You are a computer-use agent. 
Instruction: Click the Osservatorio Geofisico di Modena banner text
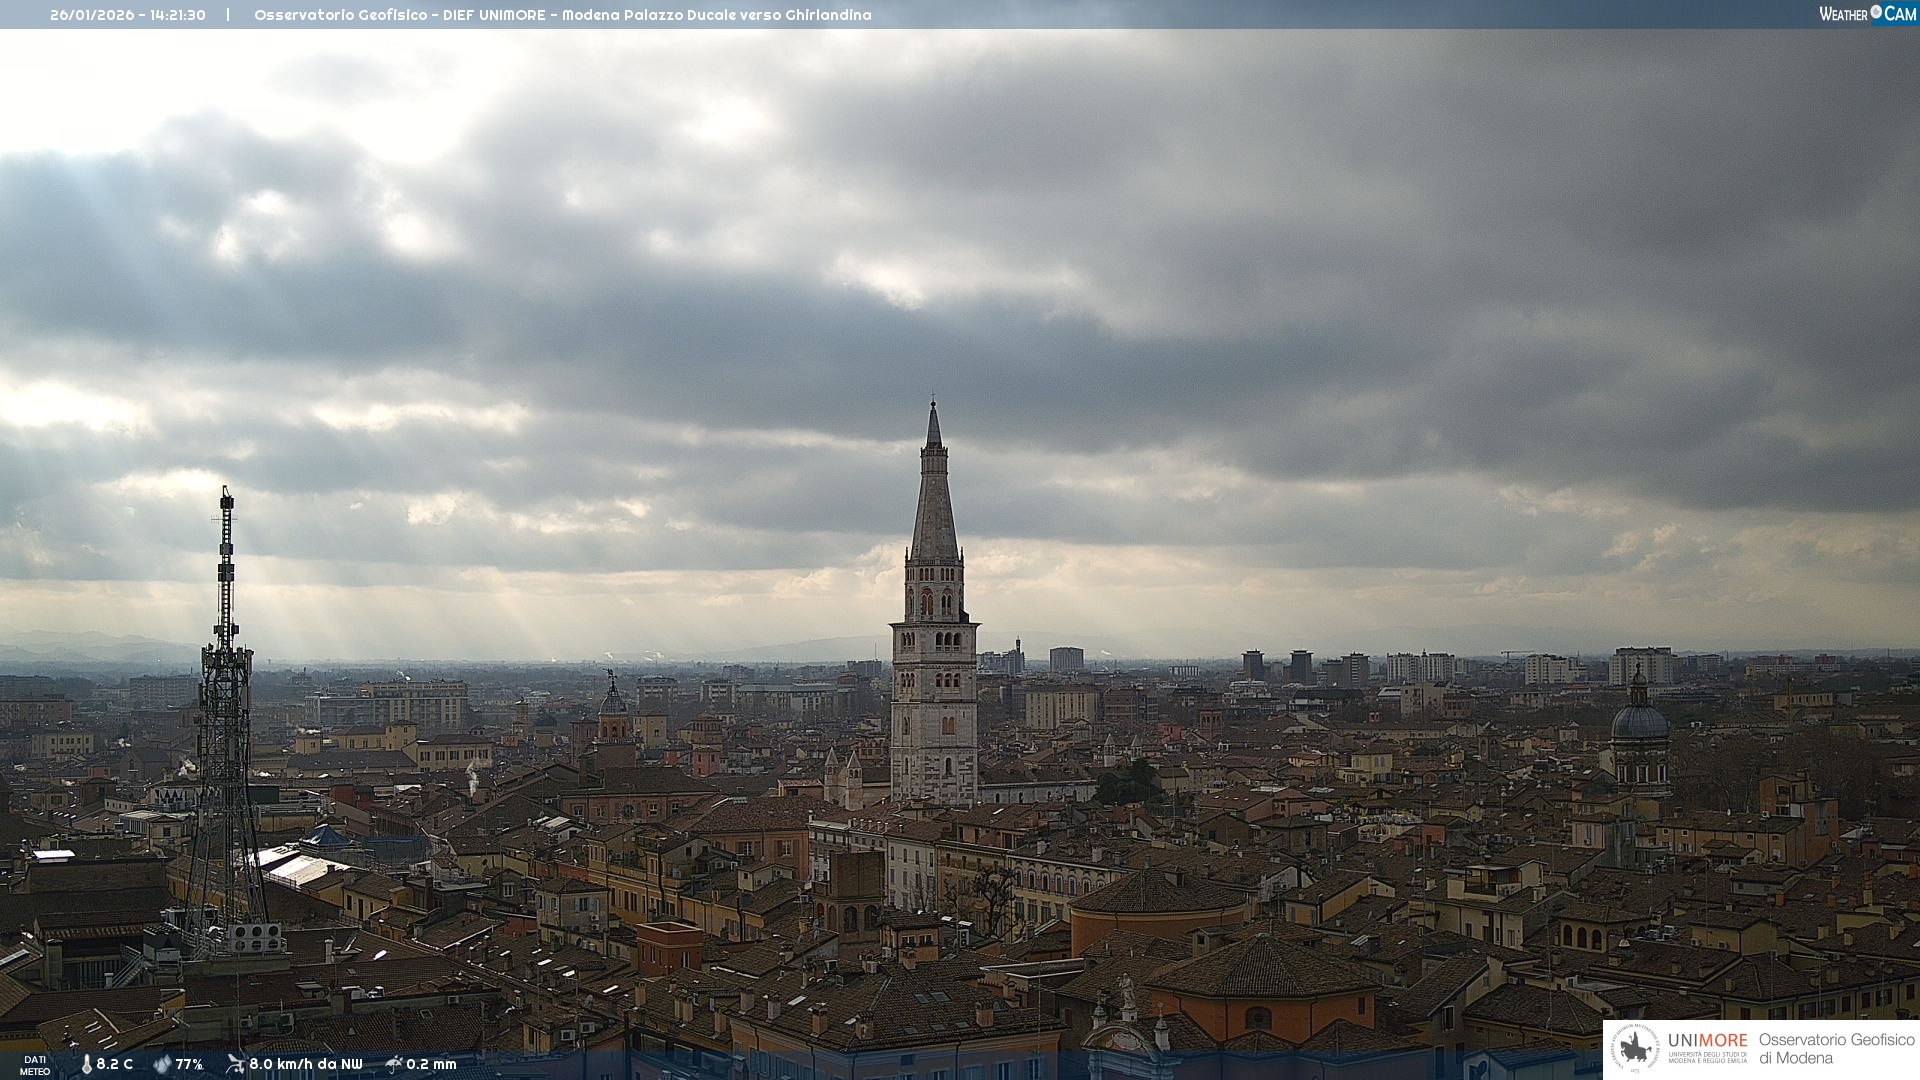[x=1835, y=1048]
